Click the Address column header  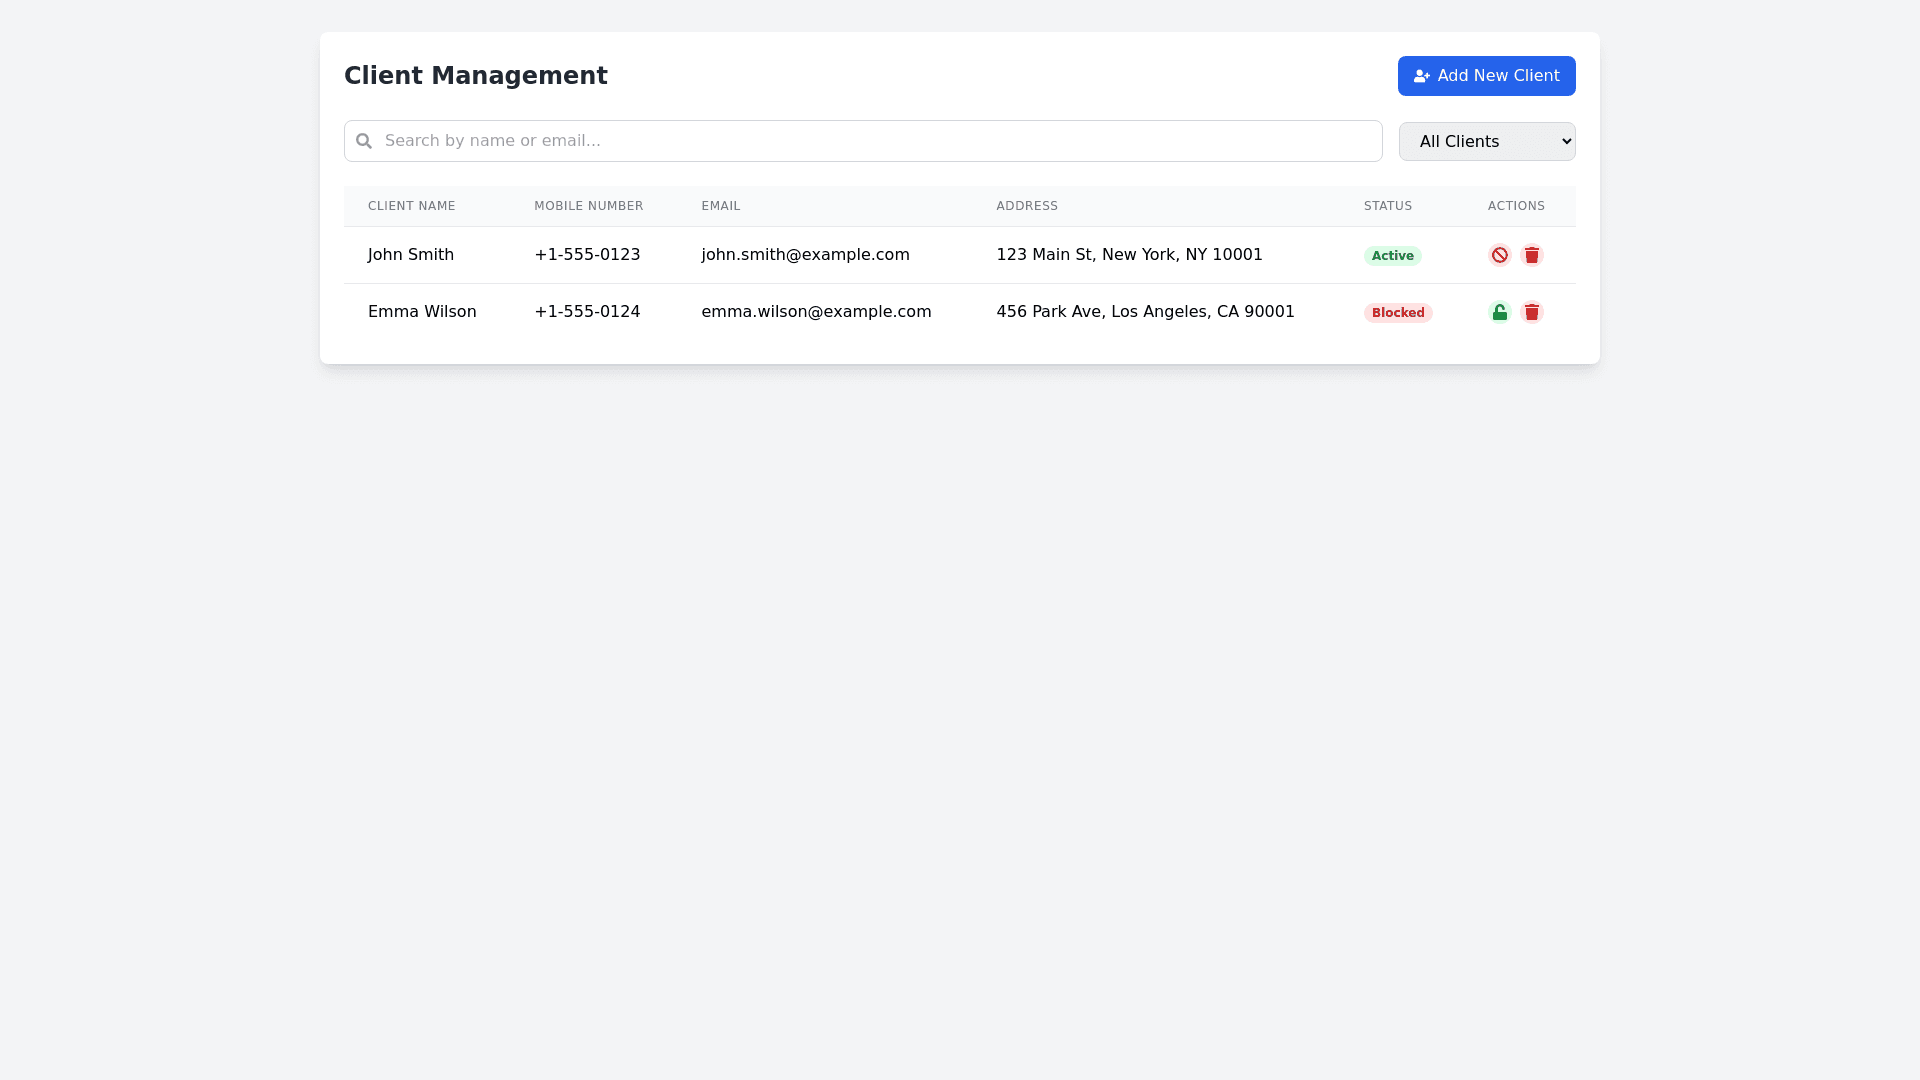(x=1026, y=206)
